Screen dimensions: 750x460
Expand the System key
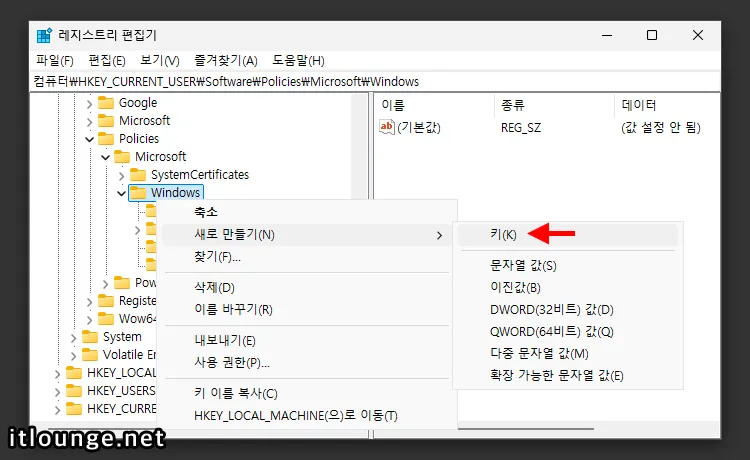pyautogui.click(x=73, y=338)
